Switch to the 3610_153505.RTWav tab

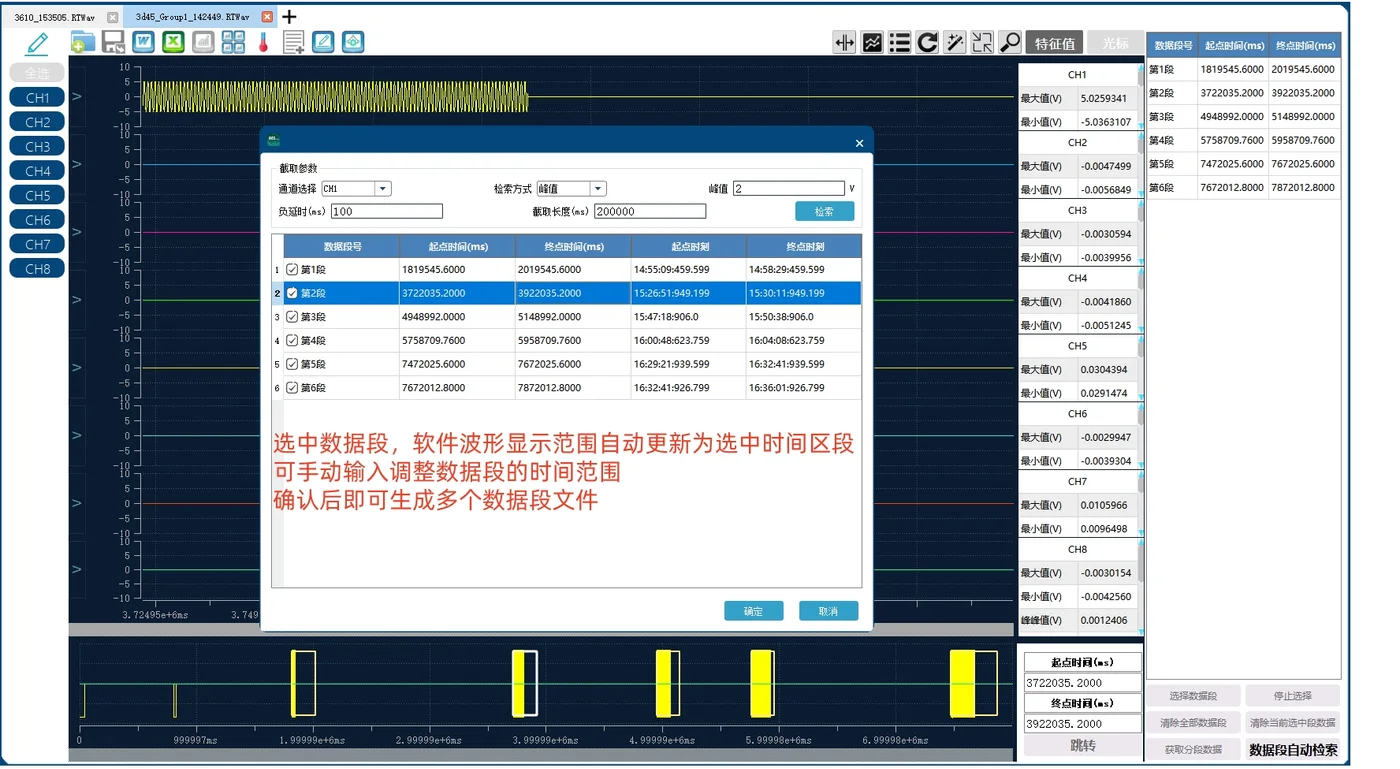[x=54, y=17]
